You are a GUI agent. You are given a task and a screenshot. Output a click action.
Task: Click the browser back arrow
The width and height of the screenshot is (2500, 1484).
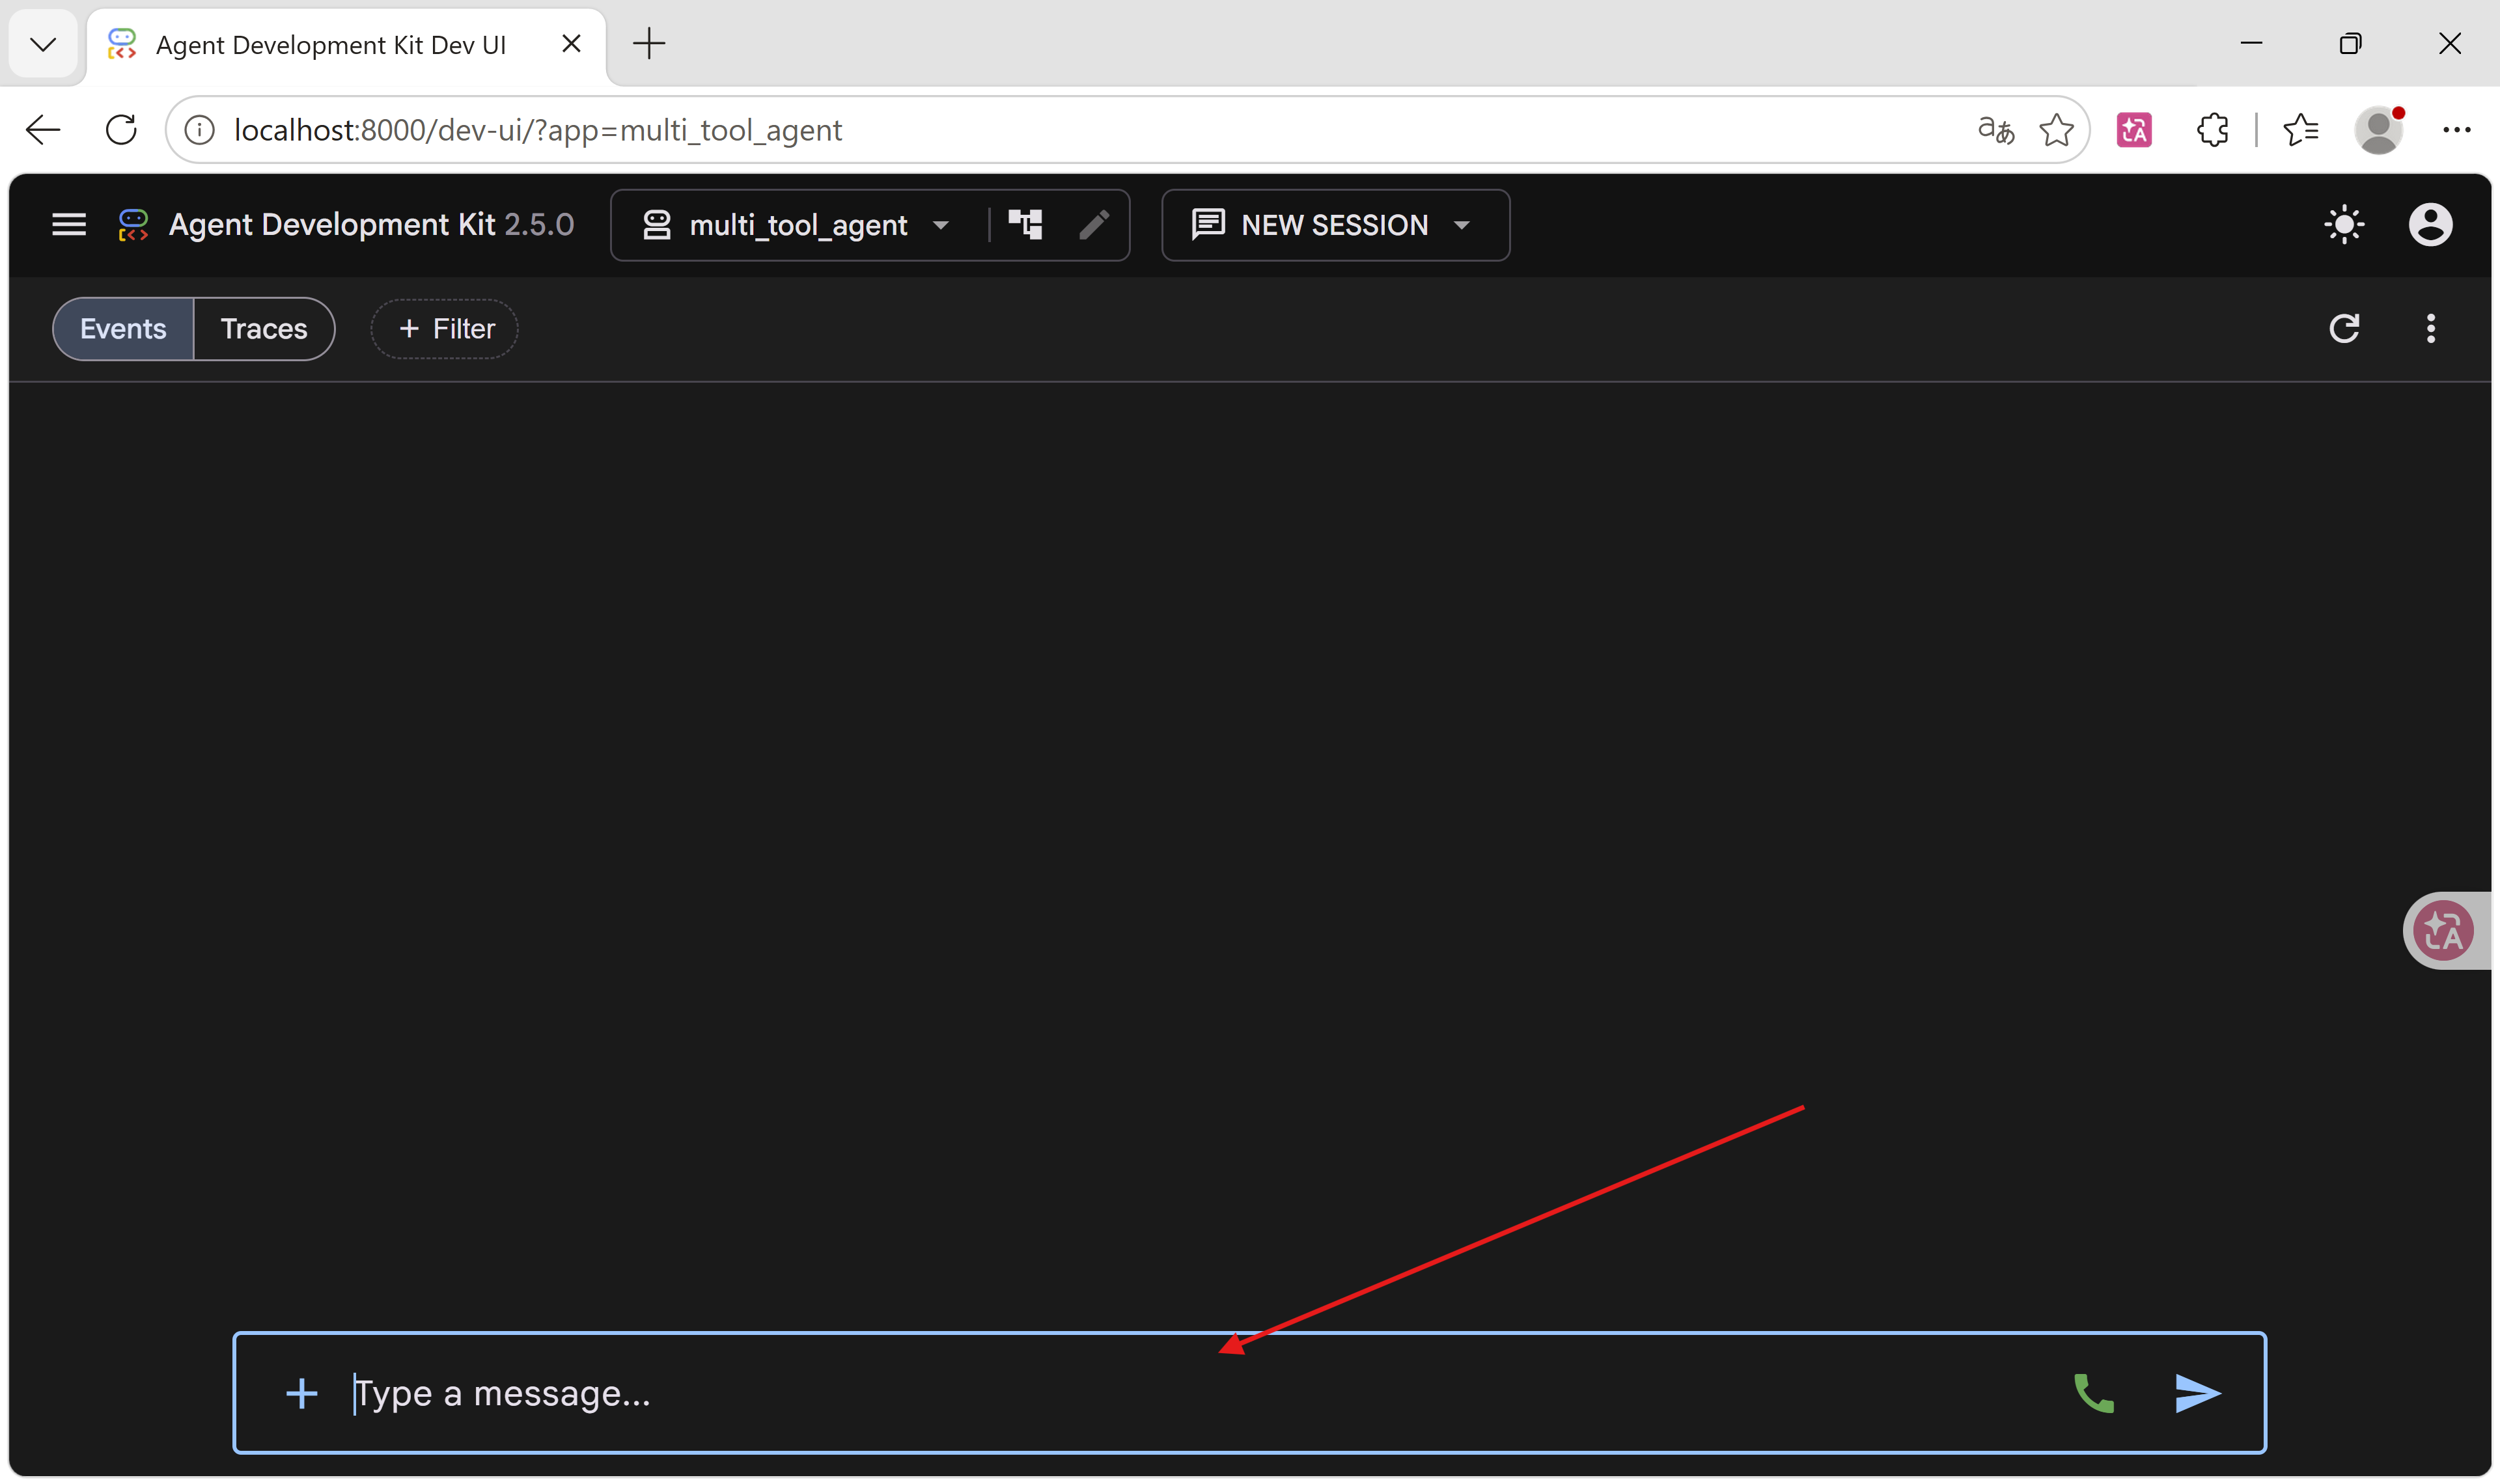[43, 130]
